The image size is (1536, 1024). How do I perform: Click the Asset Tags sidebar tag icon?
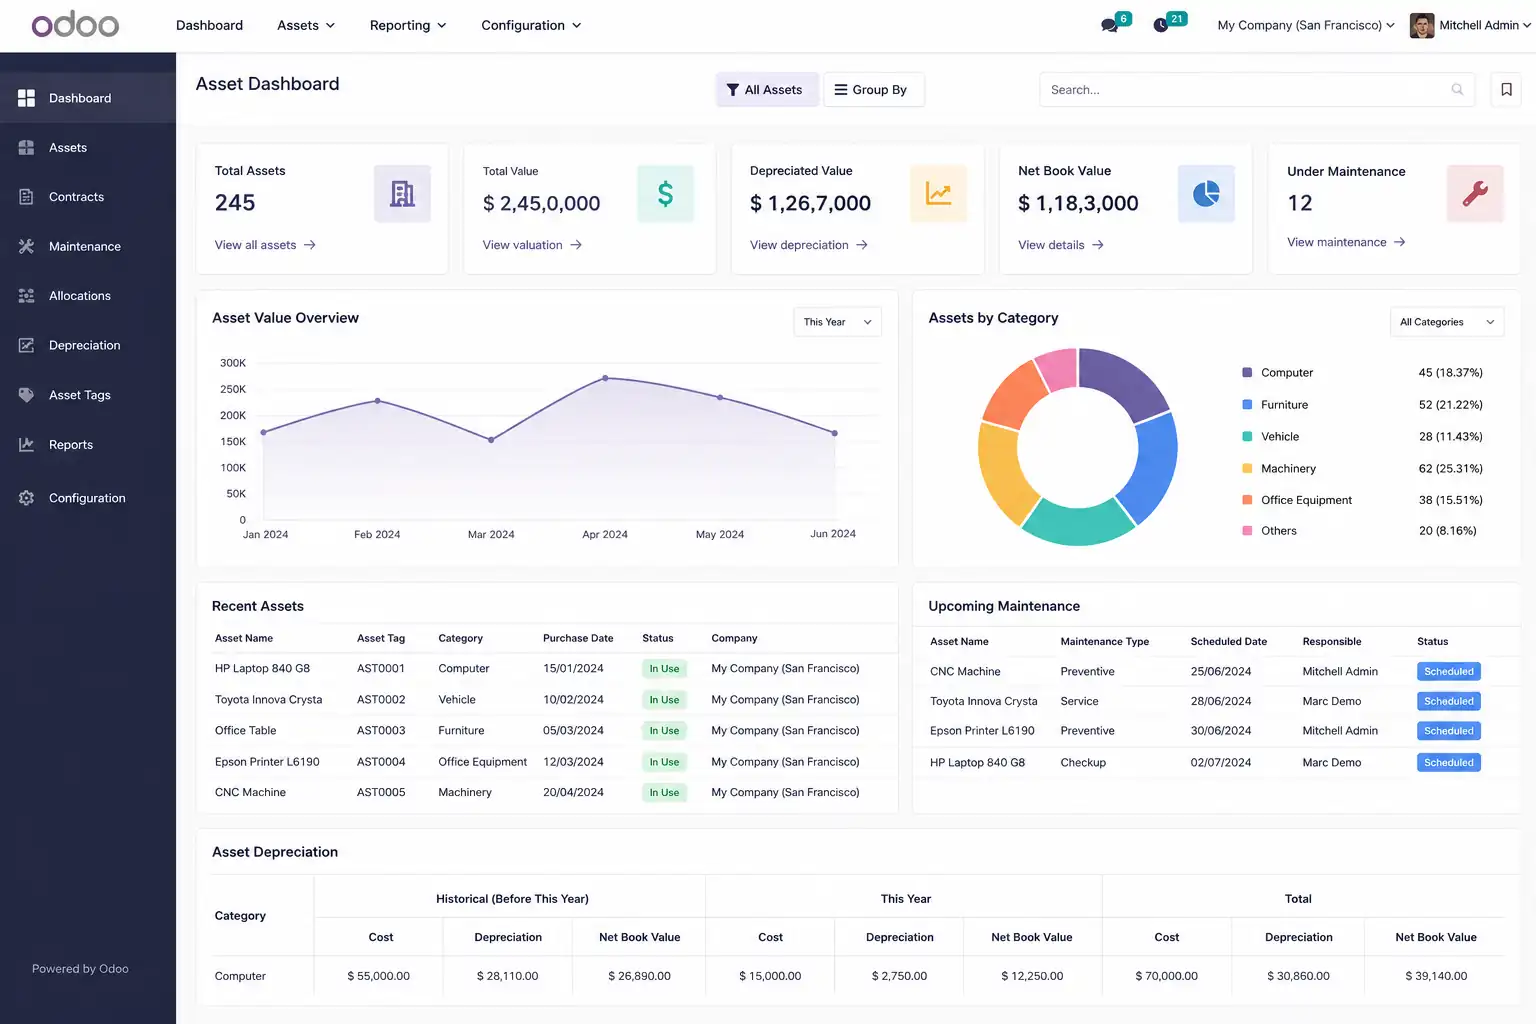(x=27, y=395)
